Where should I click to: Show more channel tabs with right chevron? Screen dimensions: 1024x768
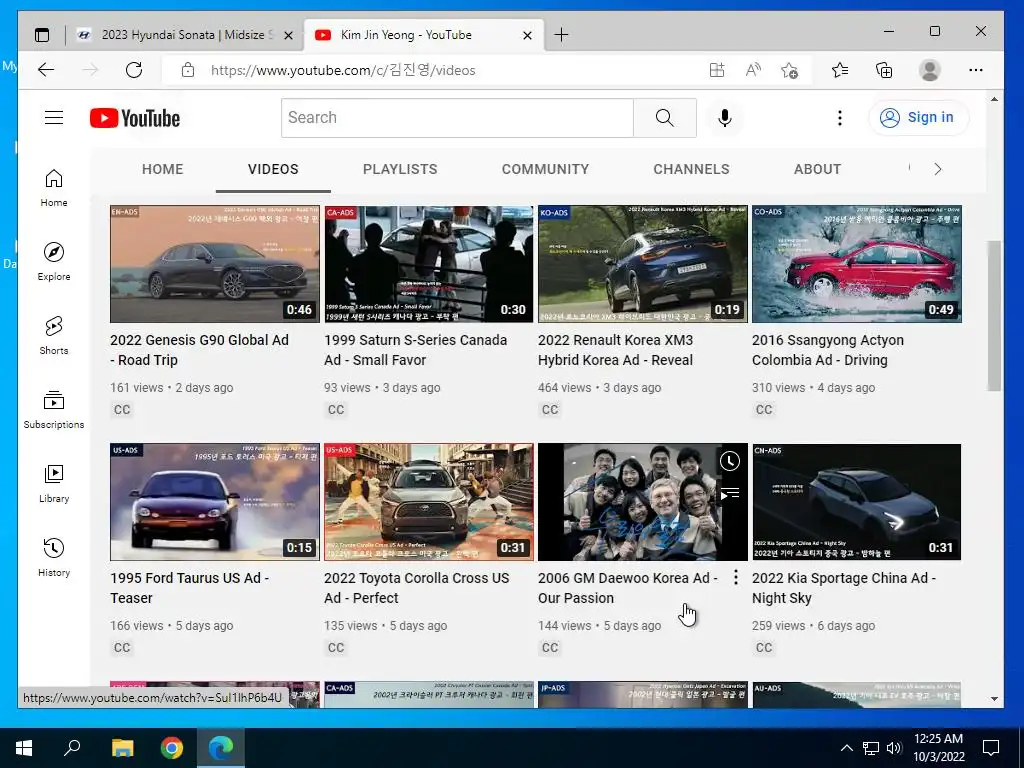point(938,169)
